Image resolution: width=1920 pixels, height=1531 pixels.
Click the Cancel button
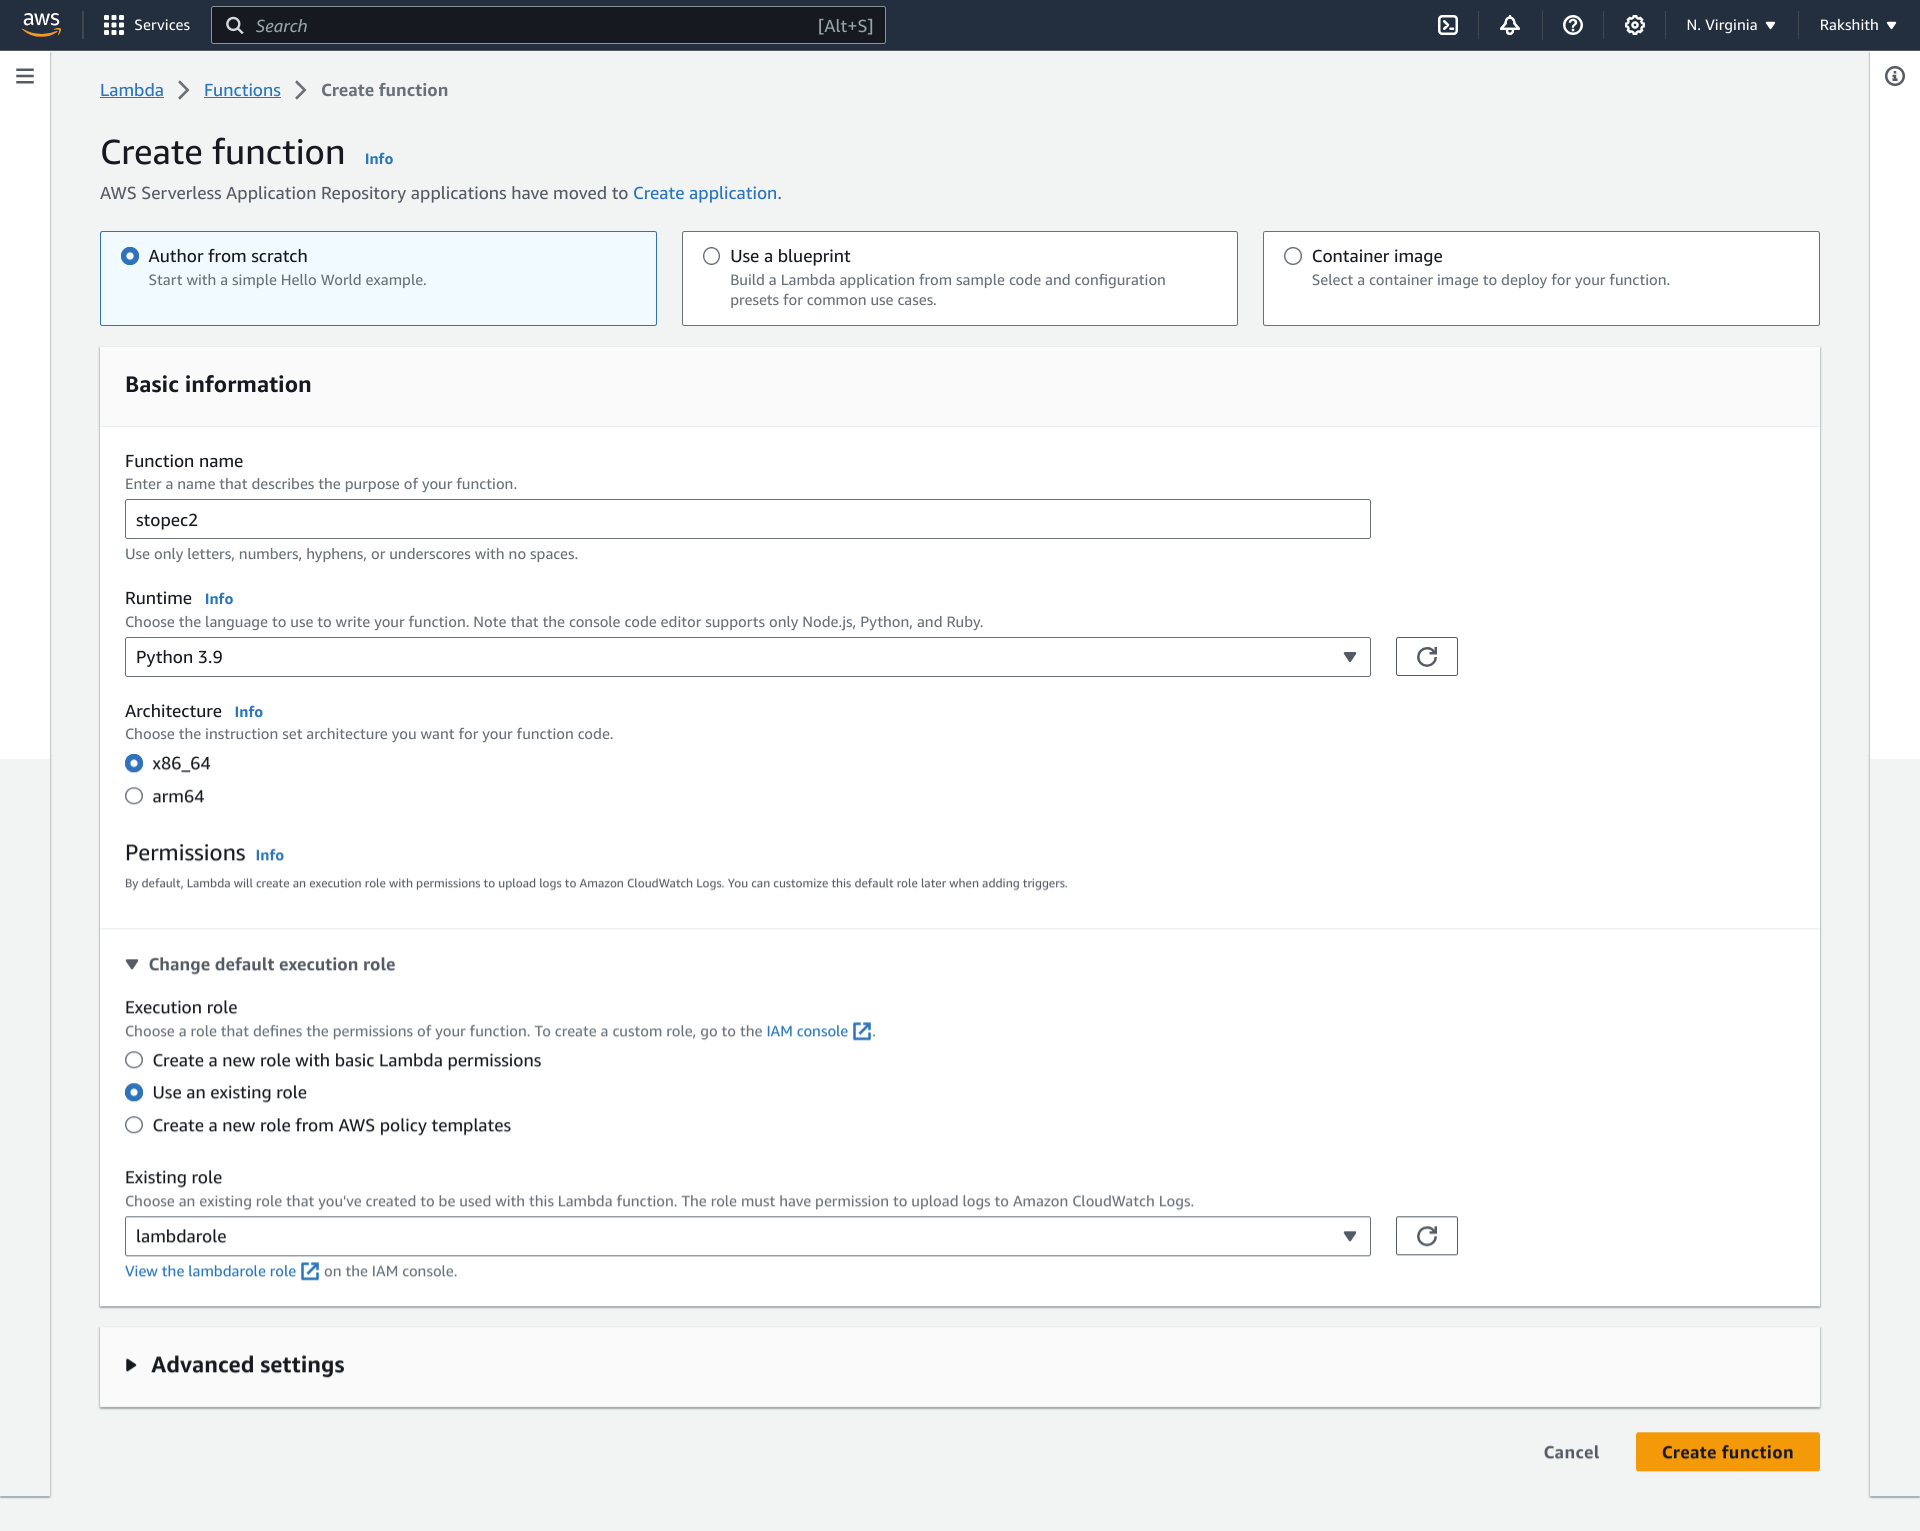point(1570,1452)
